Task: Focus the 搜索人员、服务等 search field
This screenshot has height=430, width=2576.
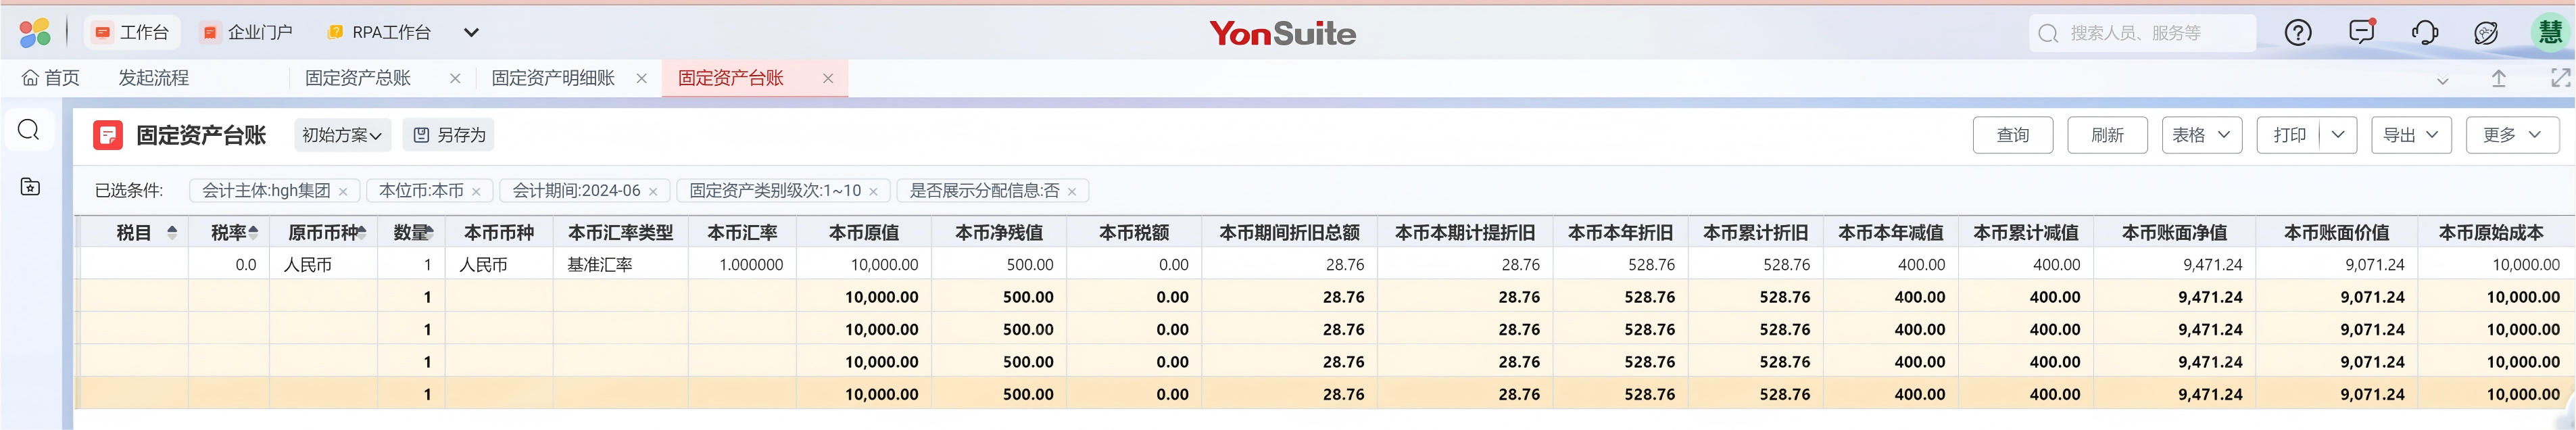Action: (x=2142, y=33)
